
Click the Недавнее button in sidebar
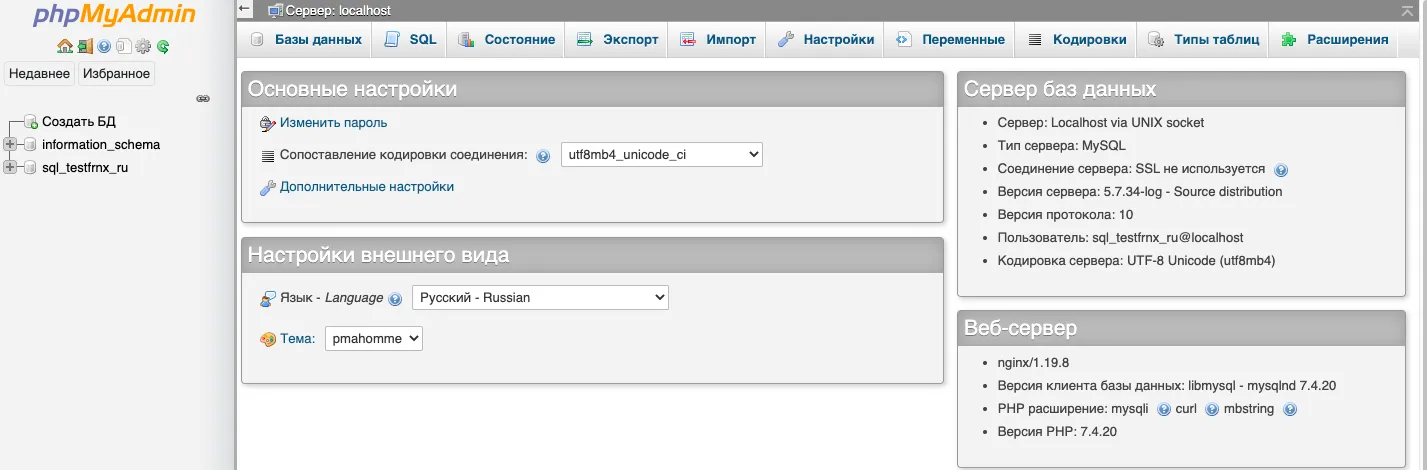click(x=40, y=73)
